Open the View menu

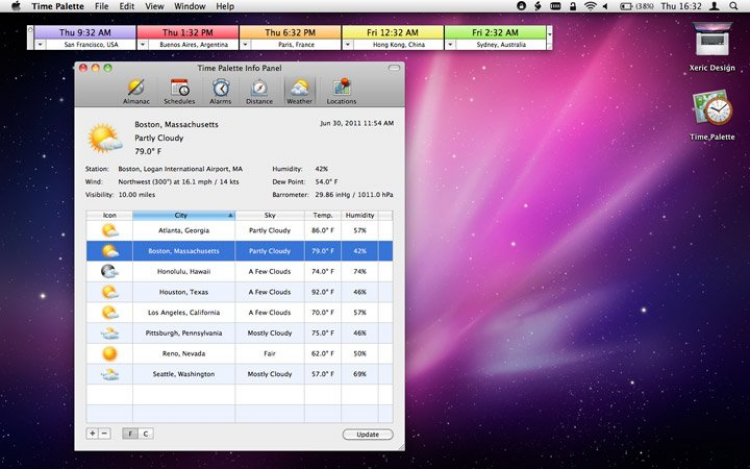tap(154, 6)
